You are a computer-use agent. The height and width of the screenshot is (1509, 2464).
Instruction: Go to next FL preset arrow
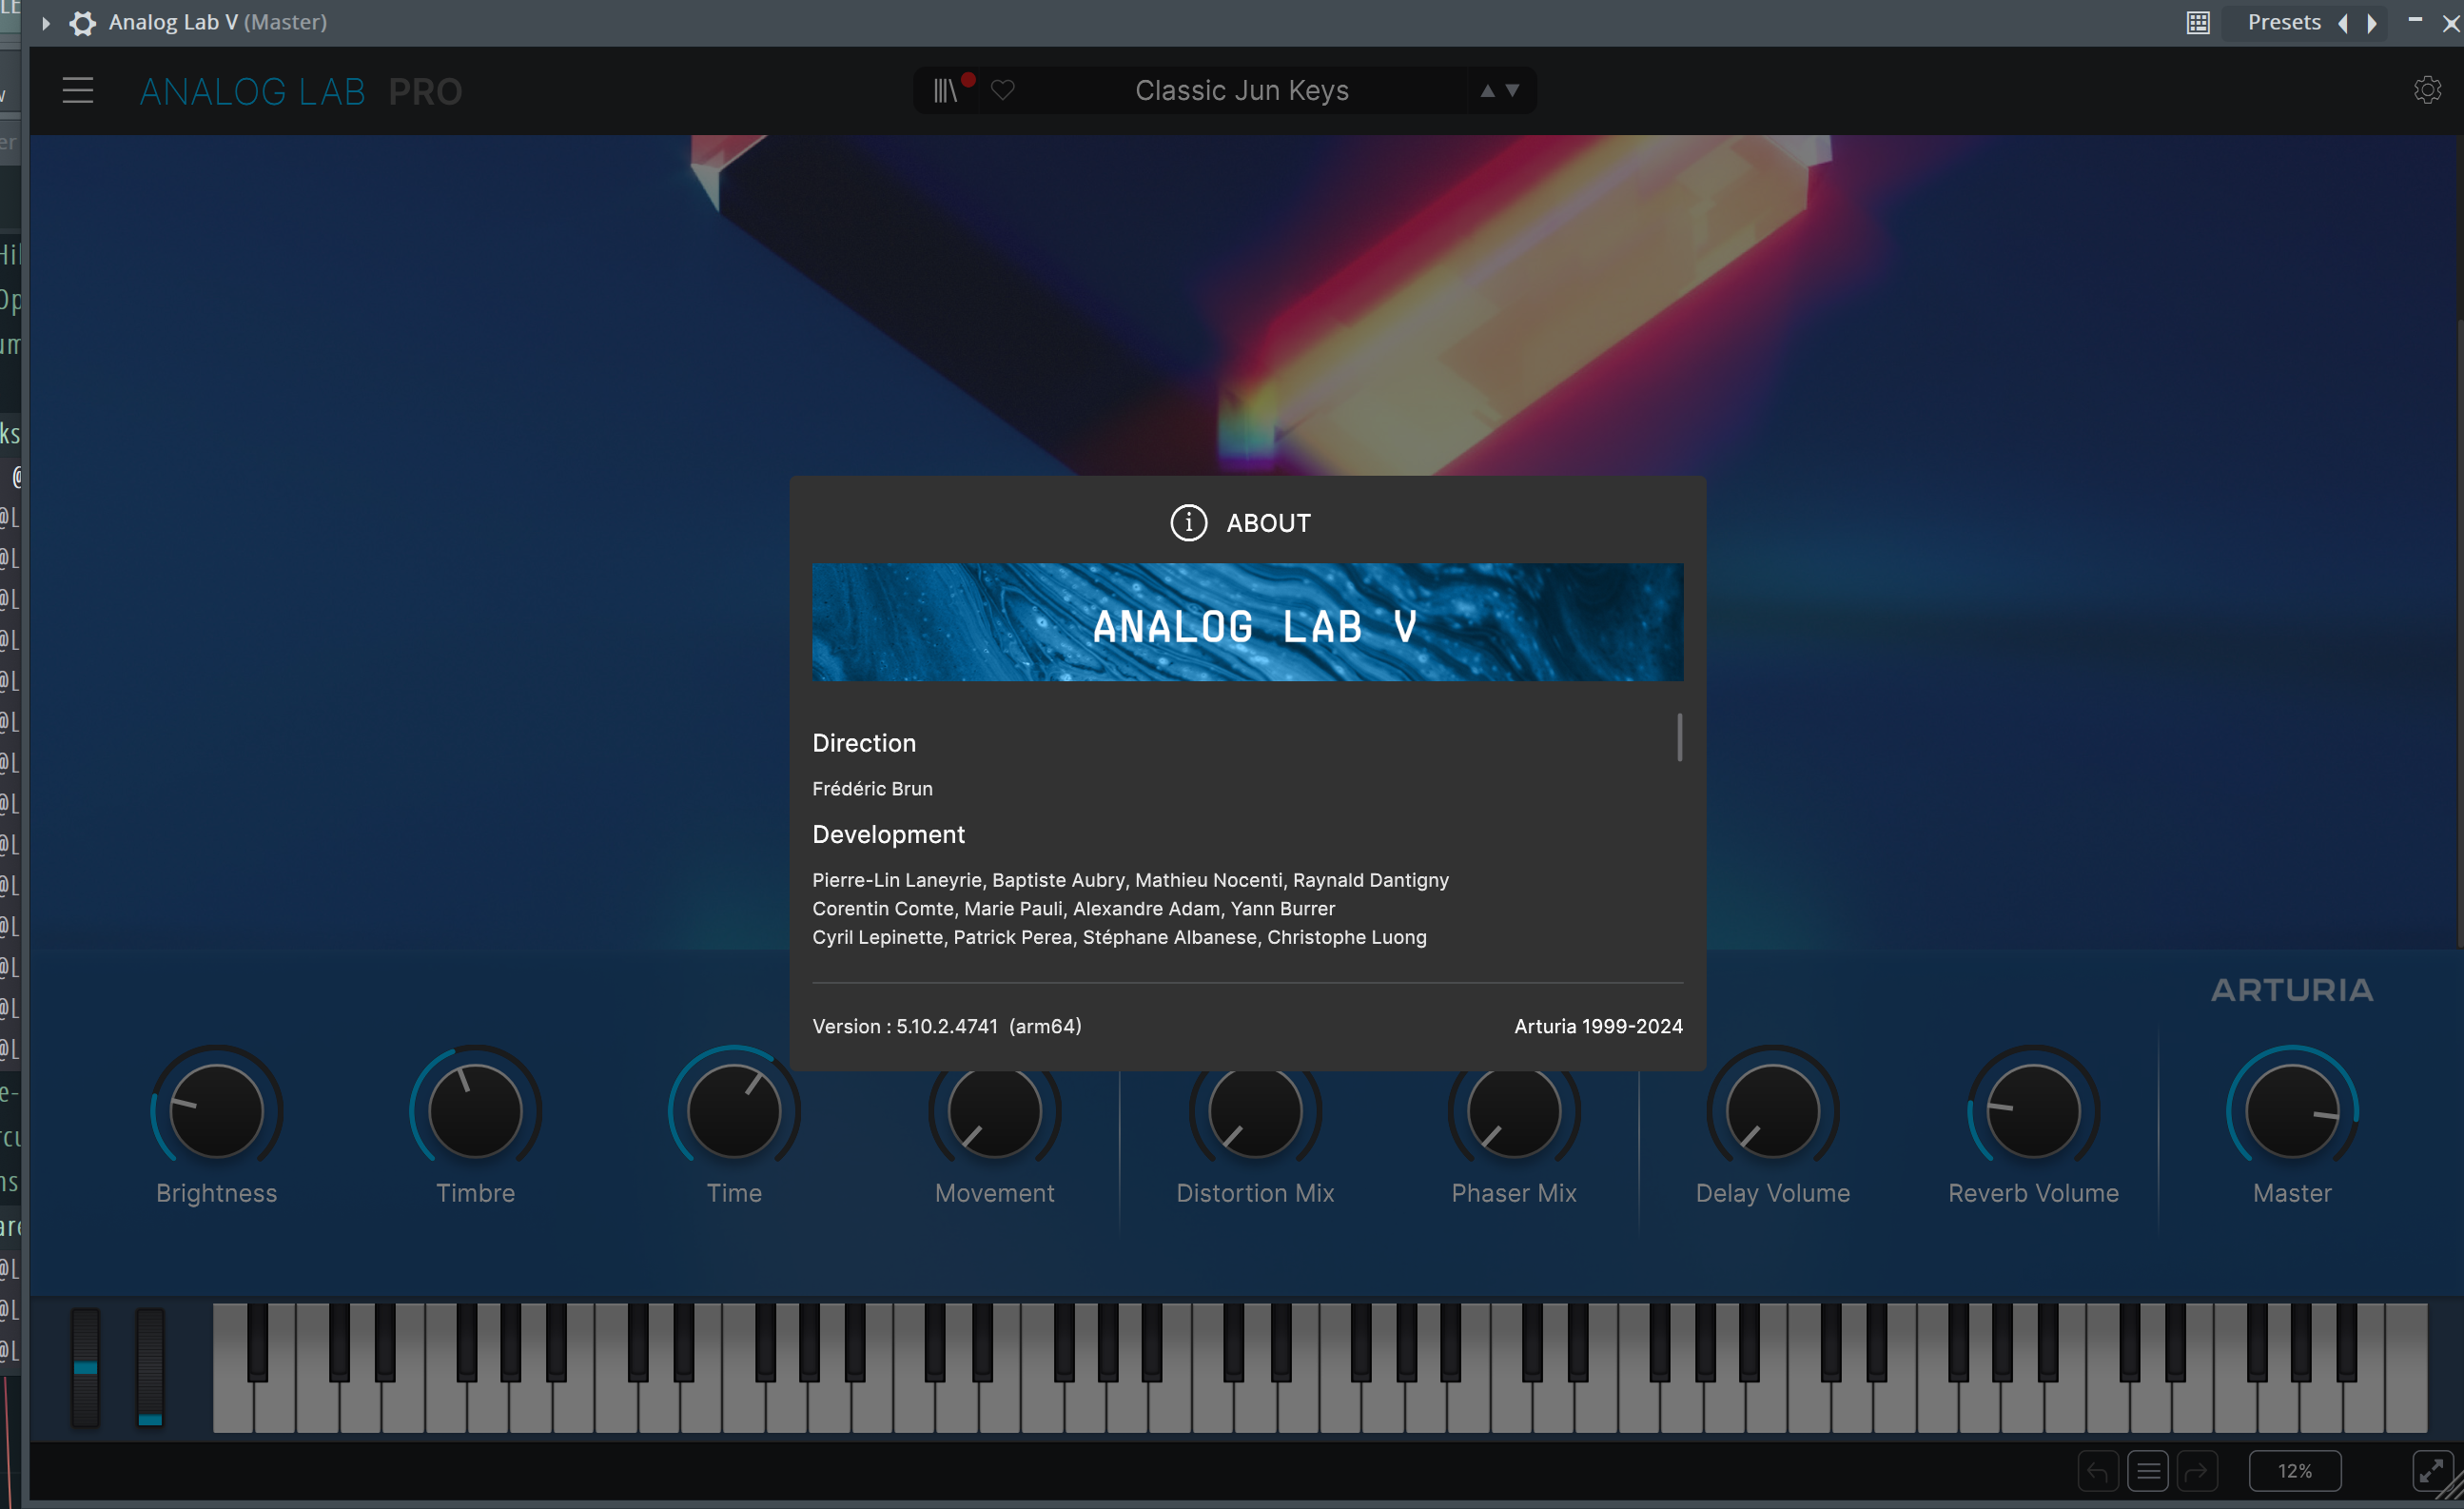[2371, 23]
